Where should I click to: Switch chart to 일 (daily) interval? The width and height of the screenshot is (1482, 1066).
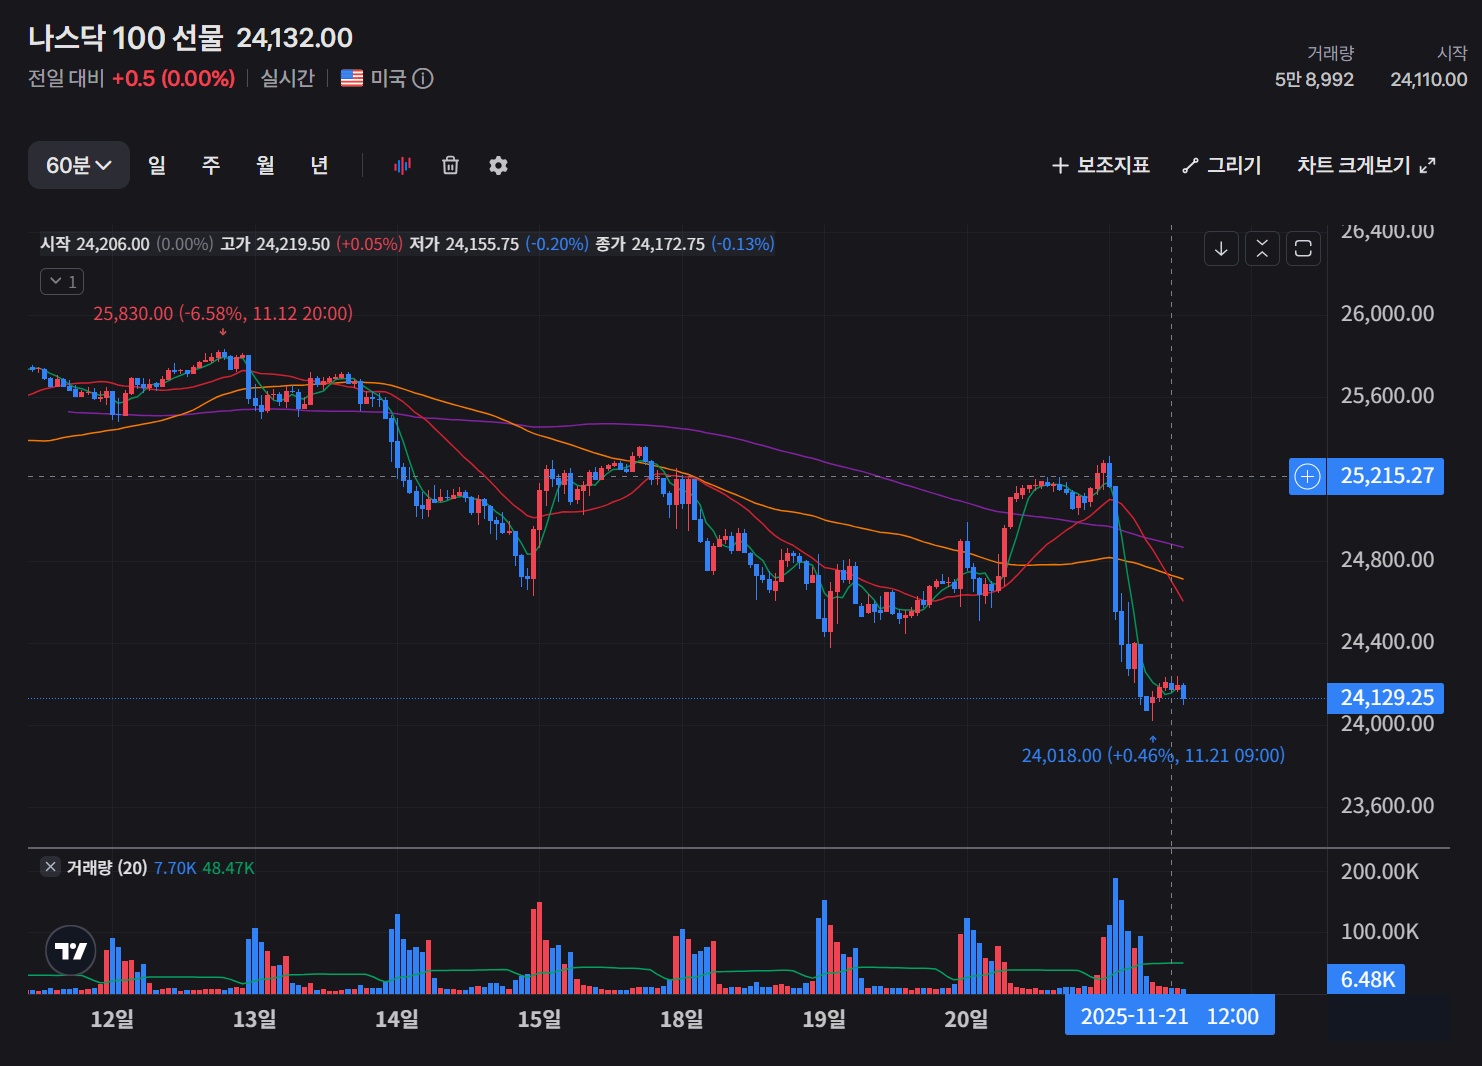tap(157, 165)
